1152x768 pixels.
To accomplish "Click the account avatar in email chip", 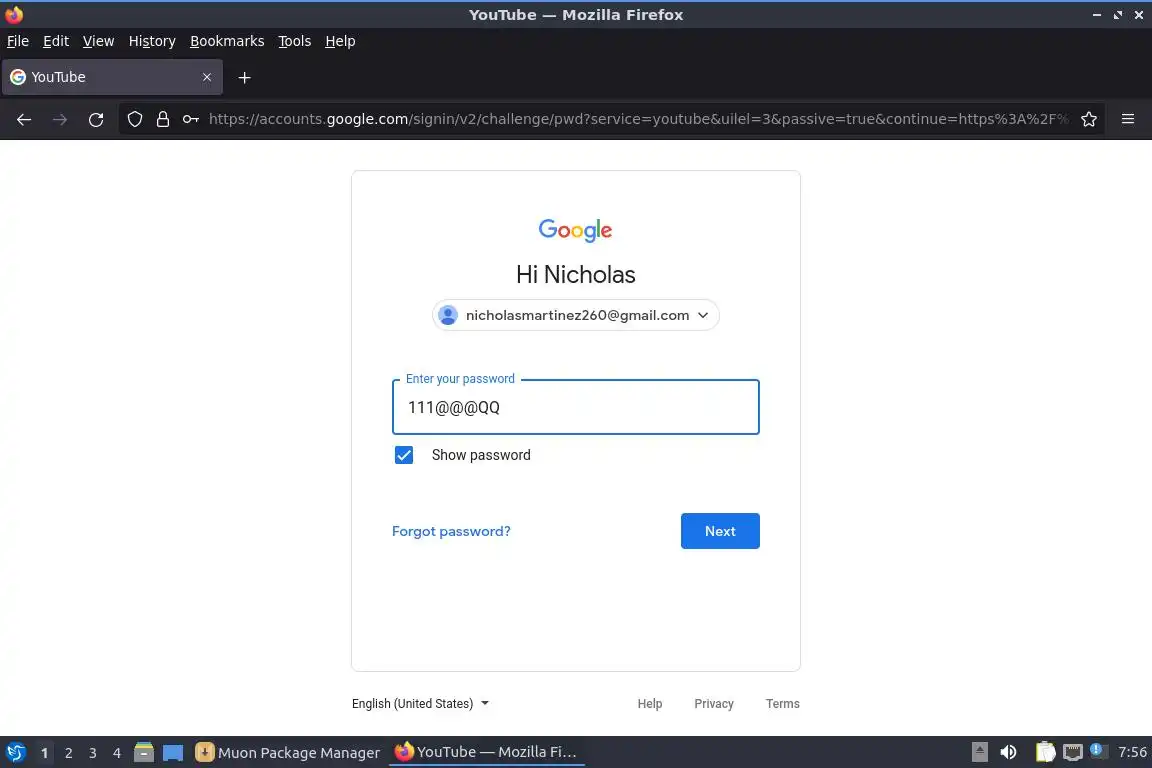I will click(x=447, y=315).
